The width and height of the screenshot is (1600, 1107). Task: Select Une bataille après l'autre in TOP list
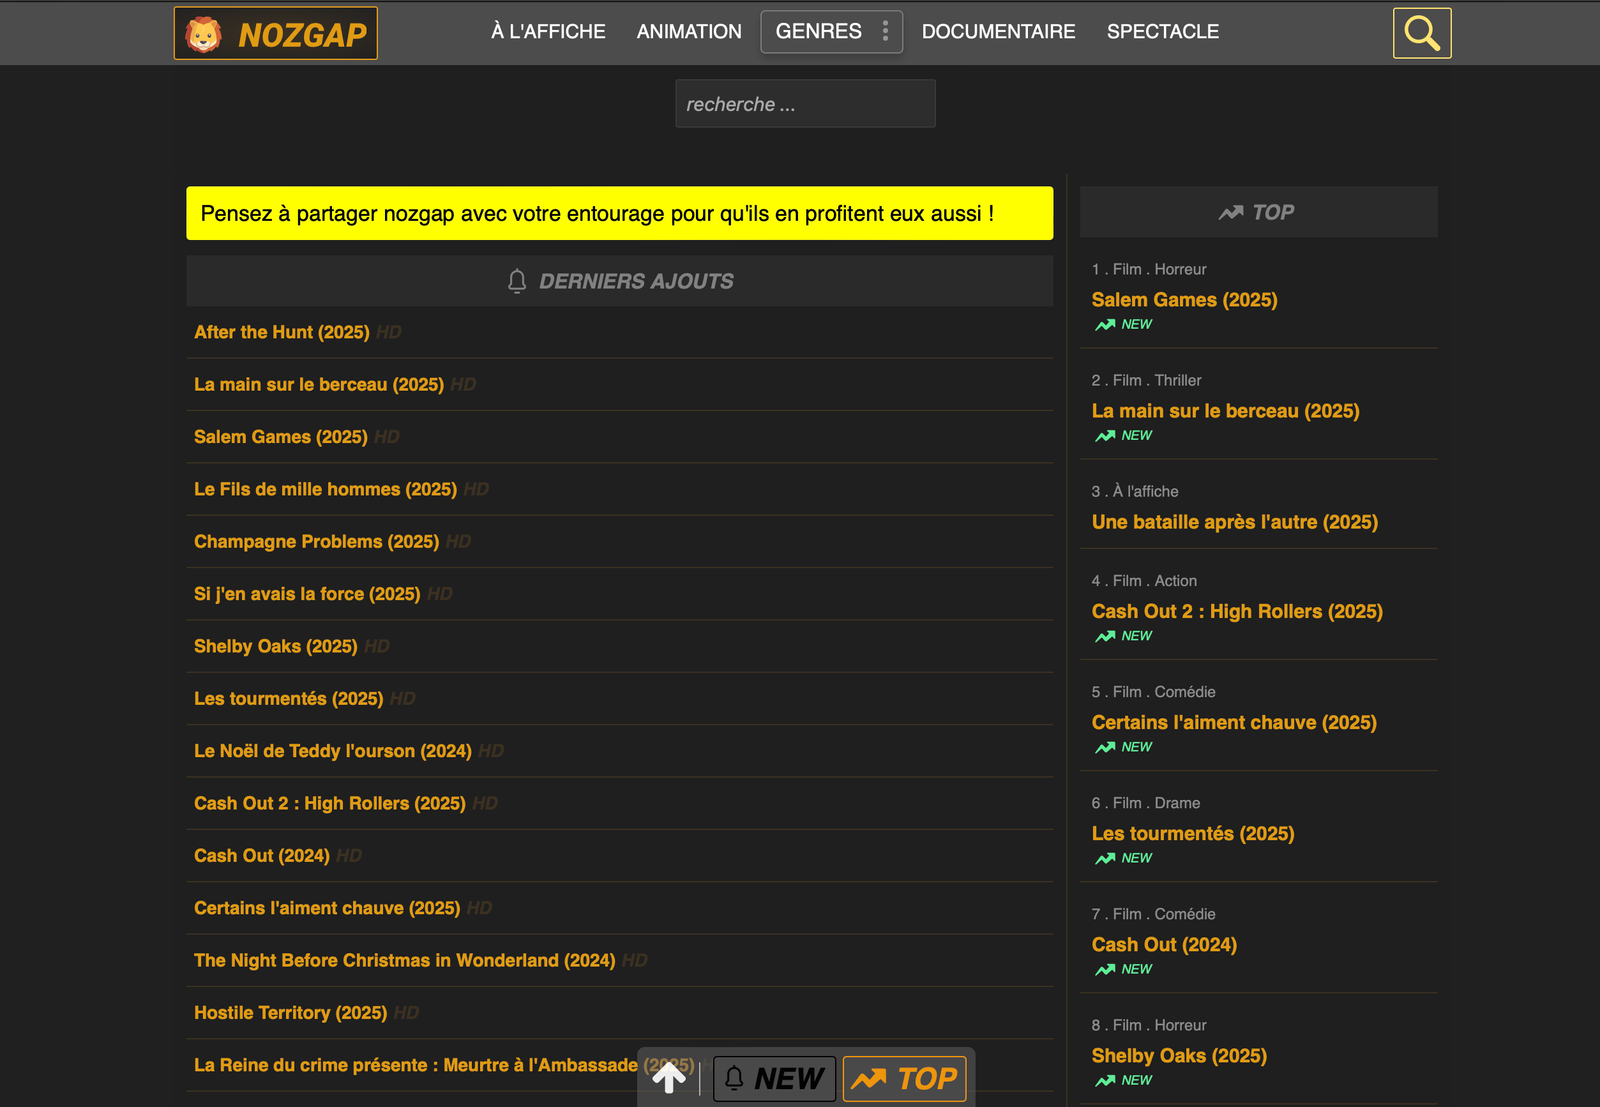click(x=1234, y=522)
